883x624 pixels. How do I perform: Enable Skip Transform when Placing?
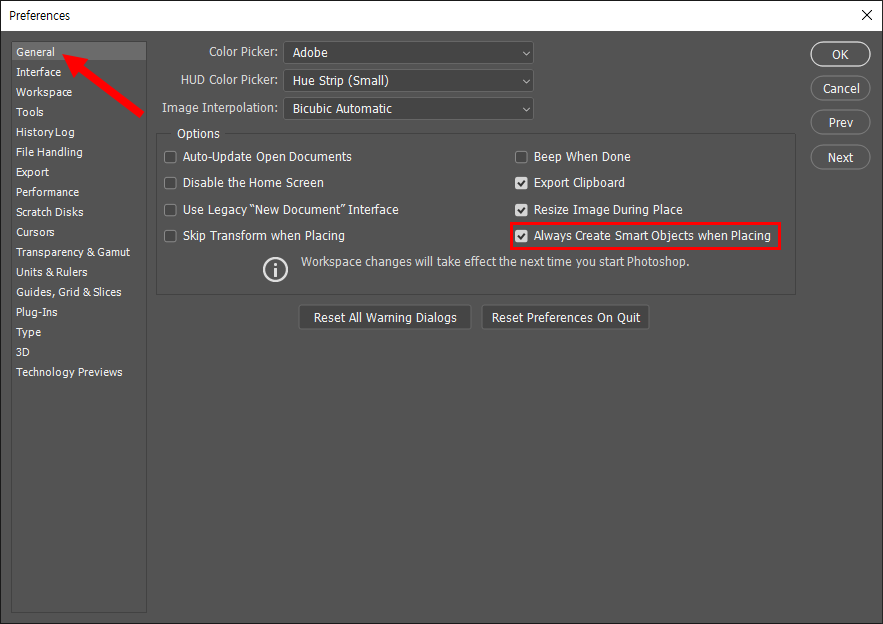click(170, 236)
